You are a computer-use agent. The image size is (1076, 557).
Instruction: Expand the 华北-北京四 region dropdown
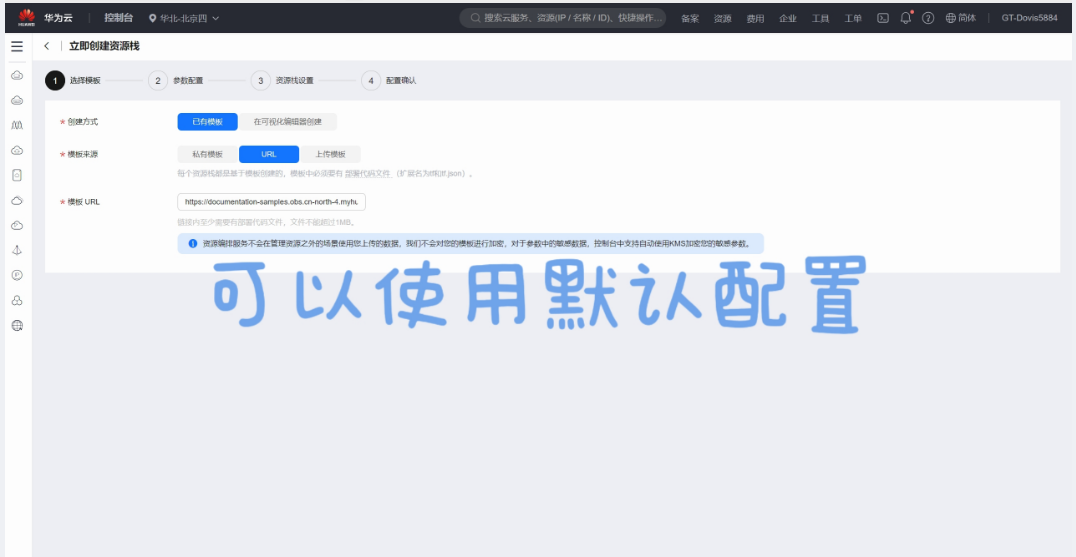pos(184,18)
